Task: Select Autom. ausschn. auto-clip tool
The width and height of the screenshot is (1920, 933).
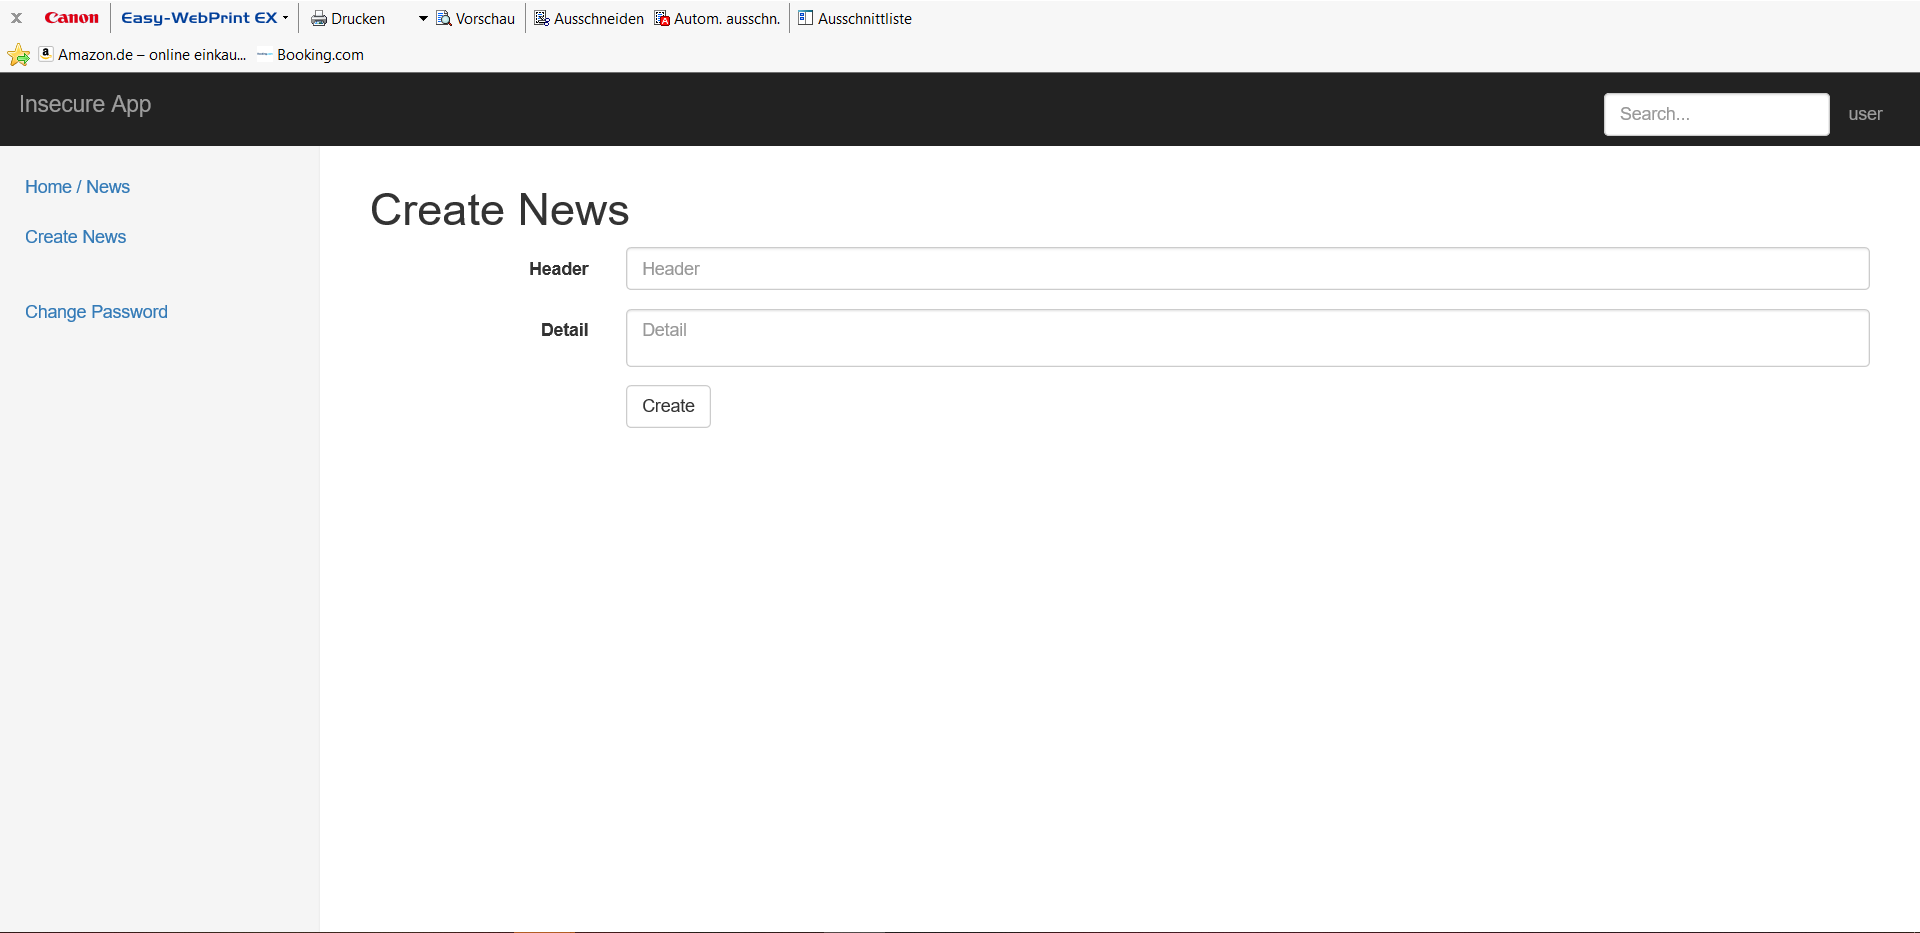Action: tap(716, 18)
